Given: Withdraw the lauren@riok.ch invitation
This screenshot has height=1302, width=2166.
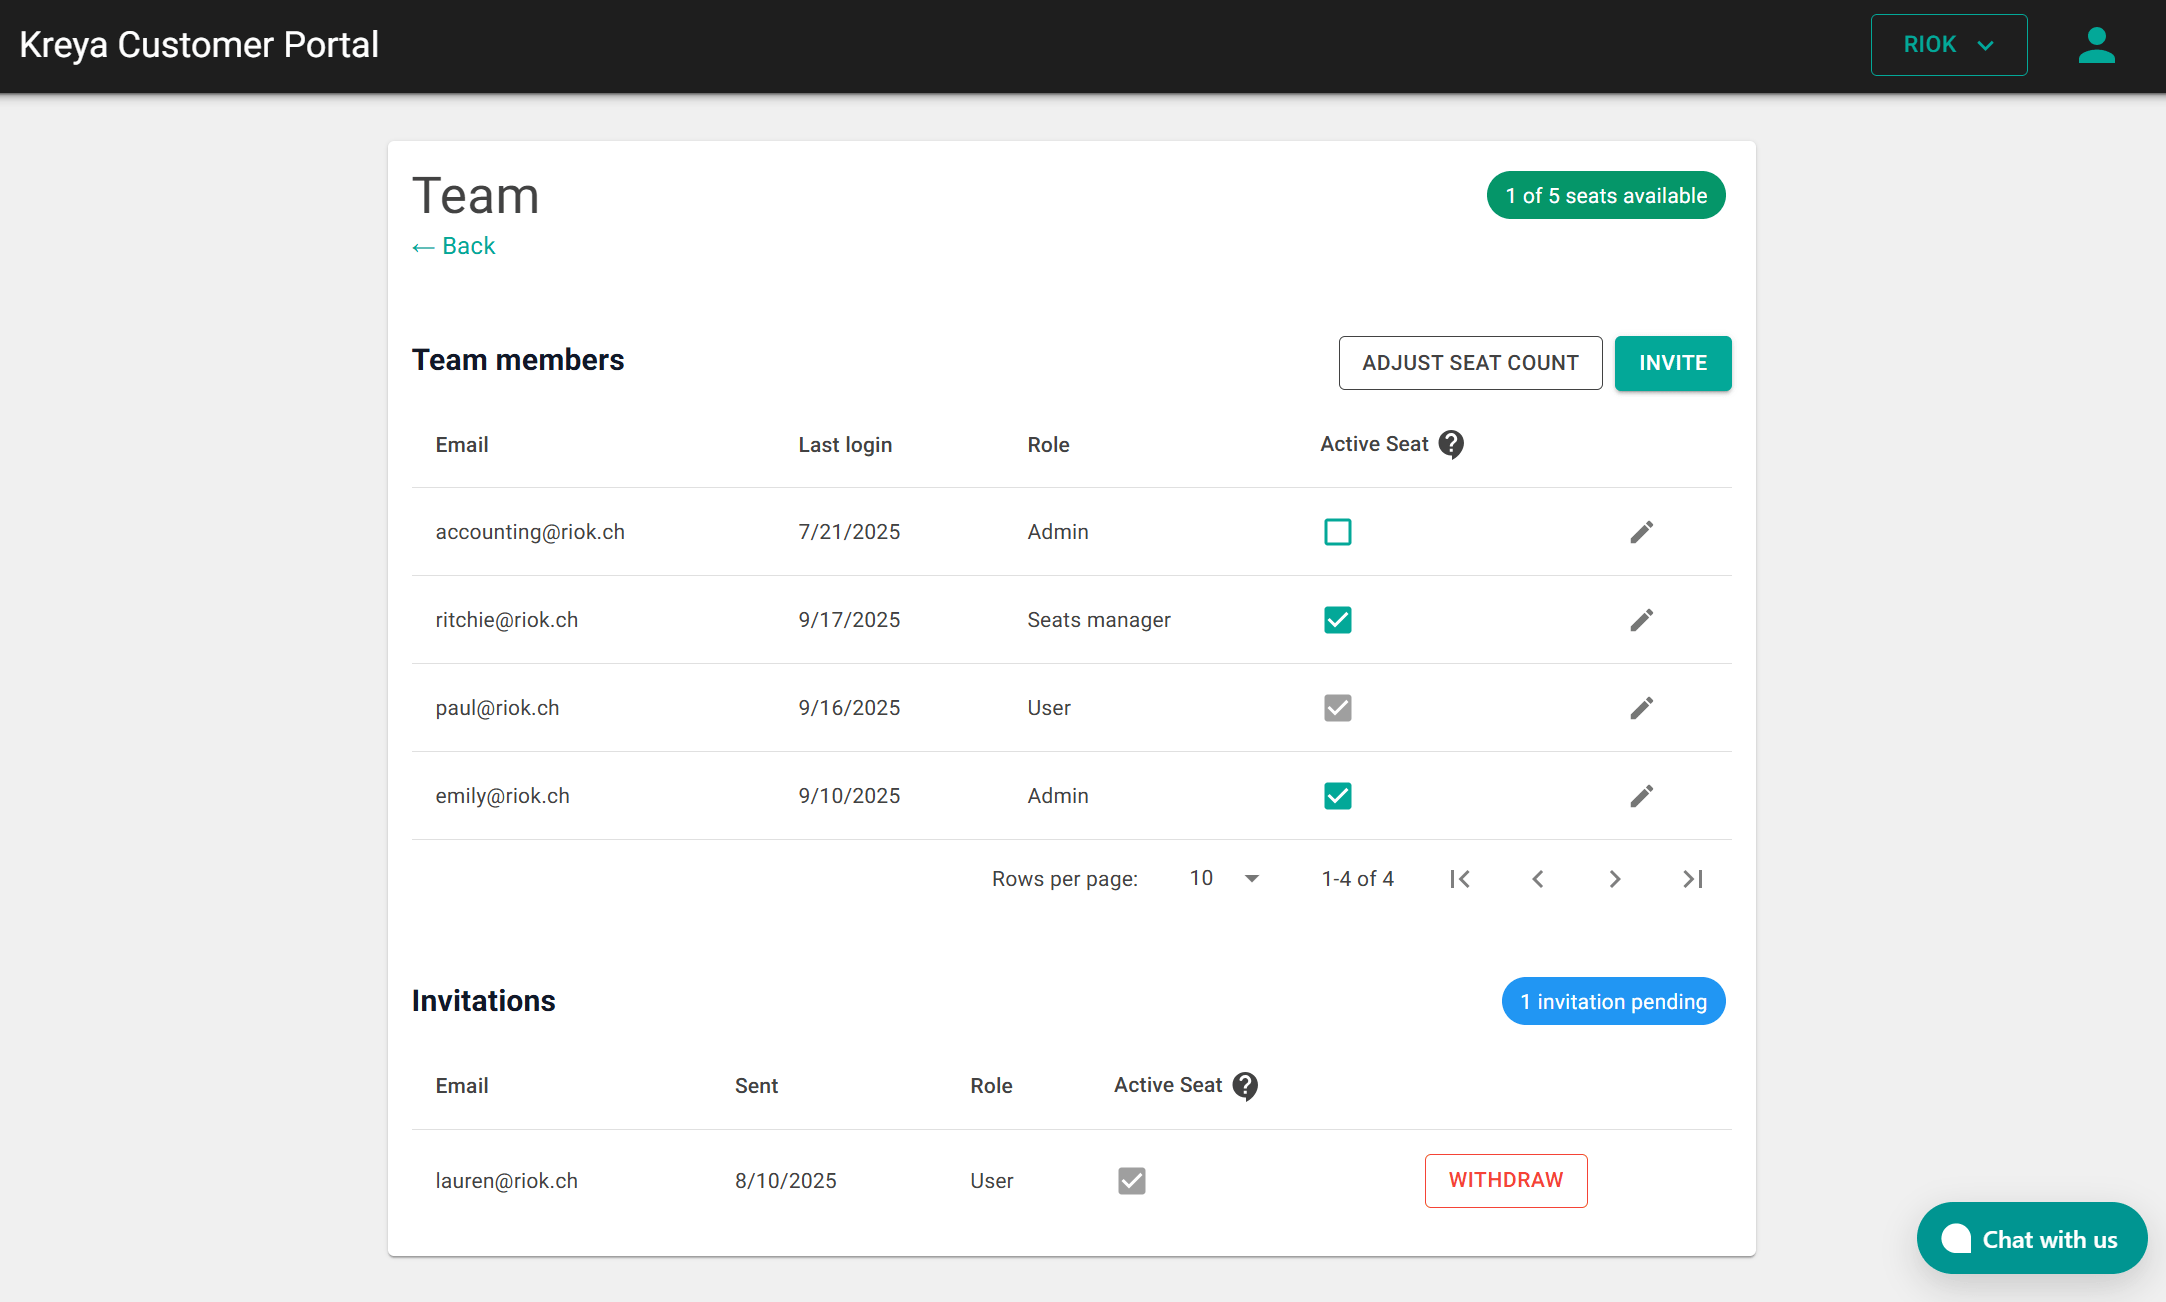Looking at the screenshot, I should tap(1505, 1180).
